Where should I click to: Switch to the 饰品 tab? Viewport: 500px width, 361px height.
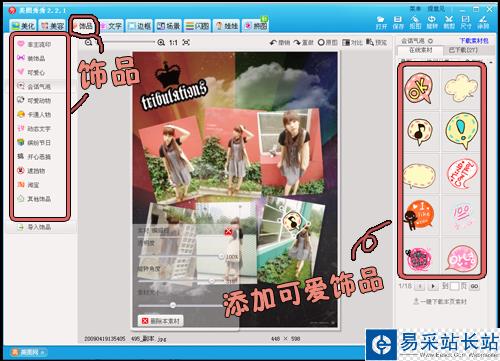83,26
